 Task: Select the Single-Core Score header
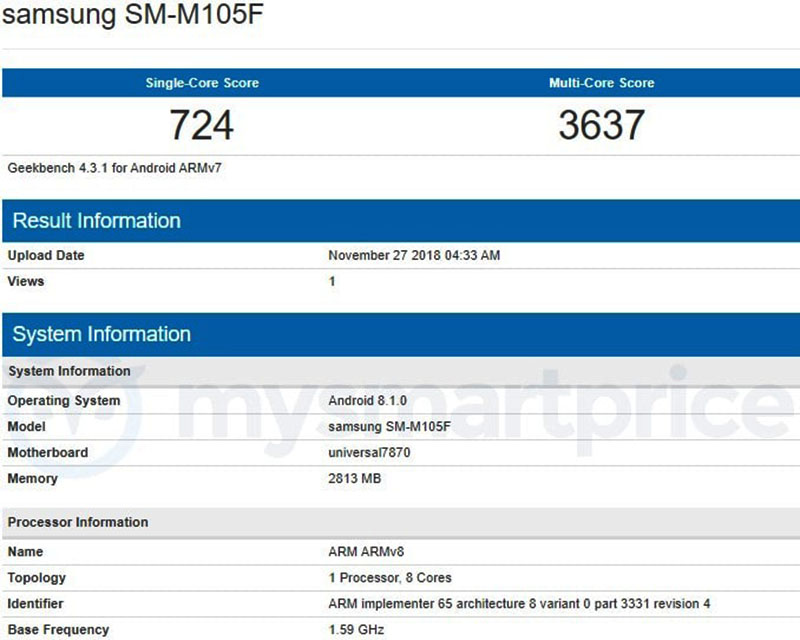[203, 83]
